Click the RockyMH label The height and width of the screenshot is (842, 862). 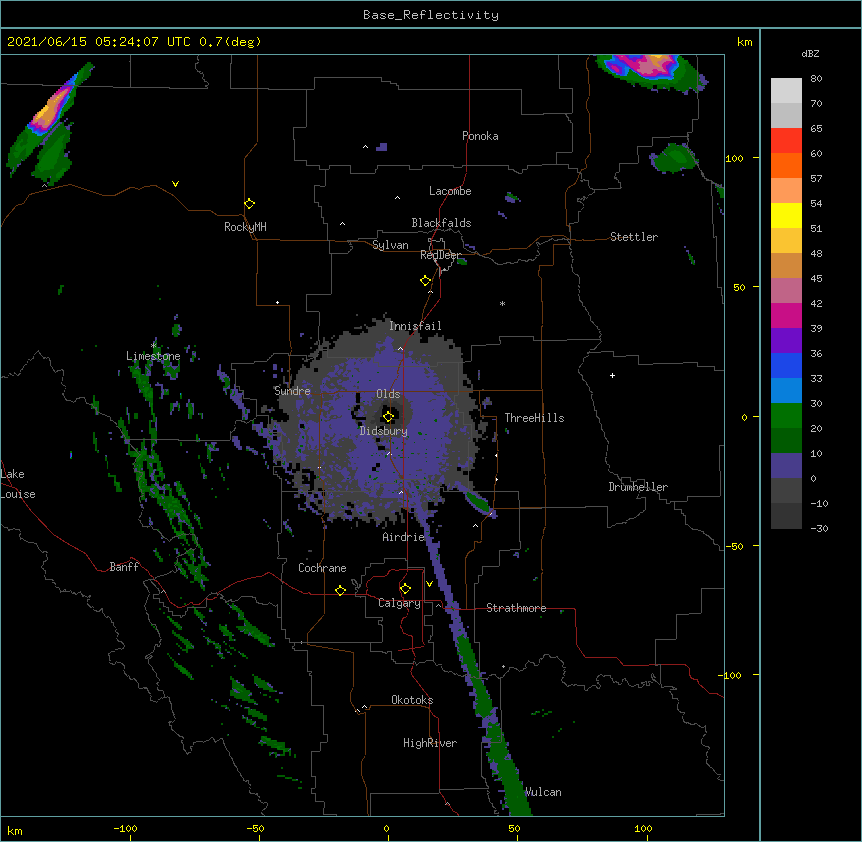click(245, 226)
